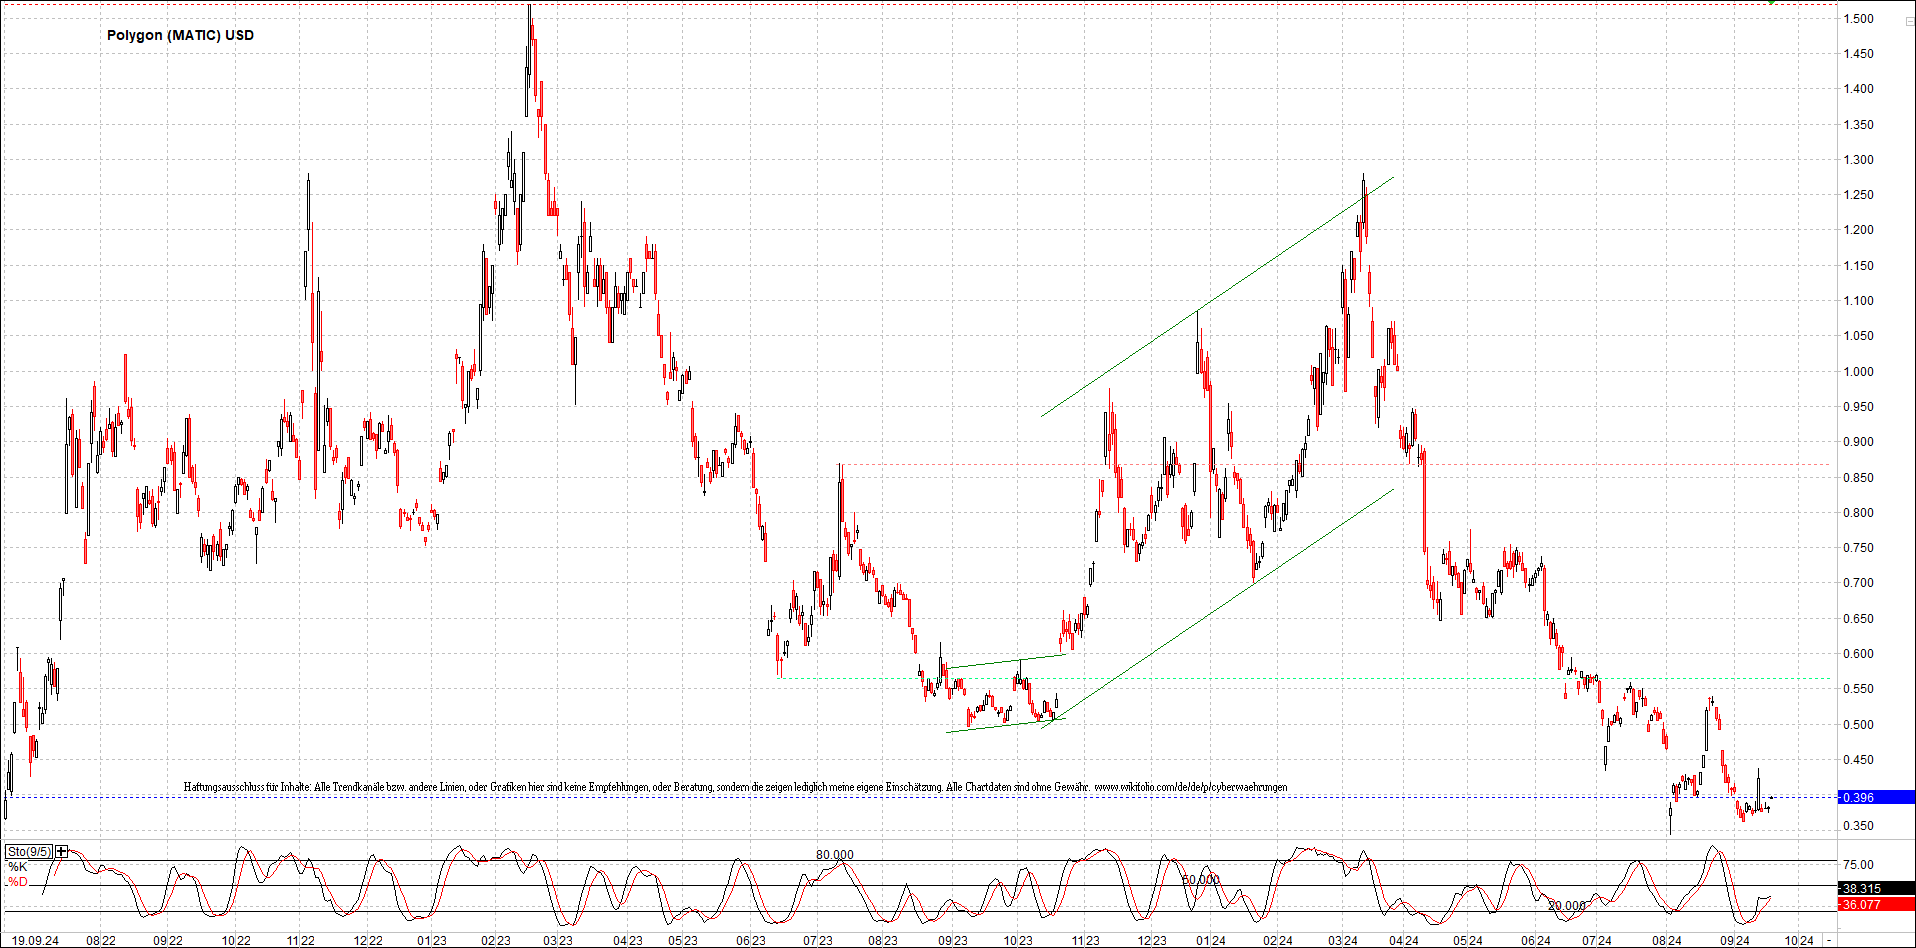The image size is (1916, 948).
Task: Click the 06|24 time axis label
Action: (x=1536, y=941)
